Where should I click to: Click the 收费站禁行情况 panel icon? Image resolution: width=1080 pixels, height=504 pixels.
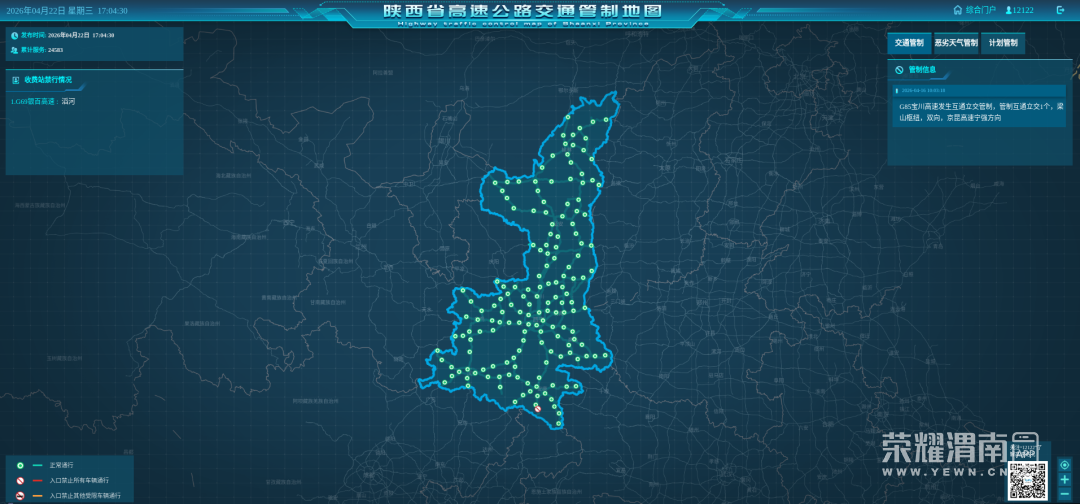16,80
